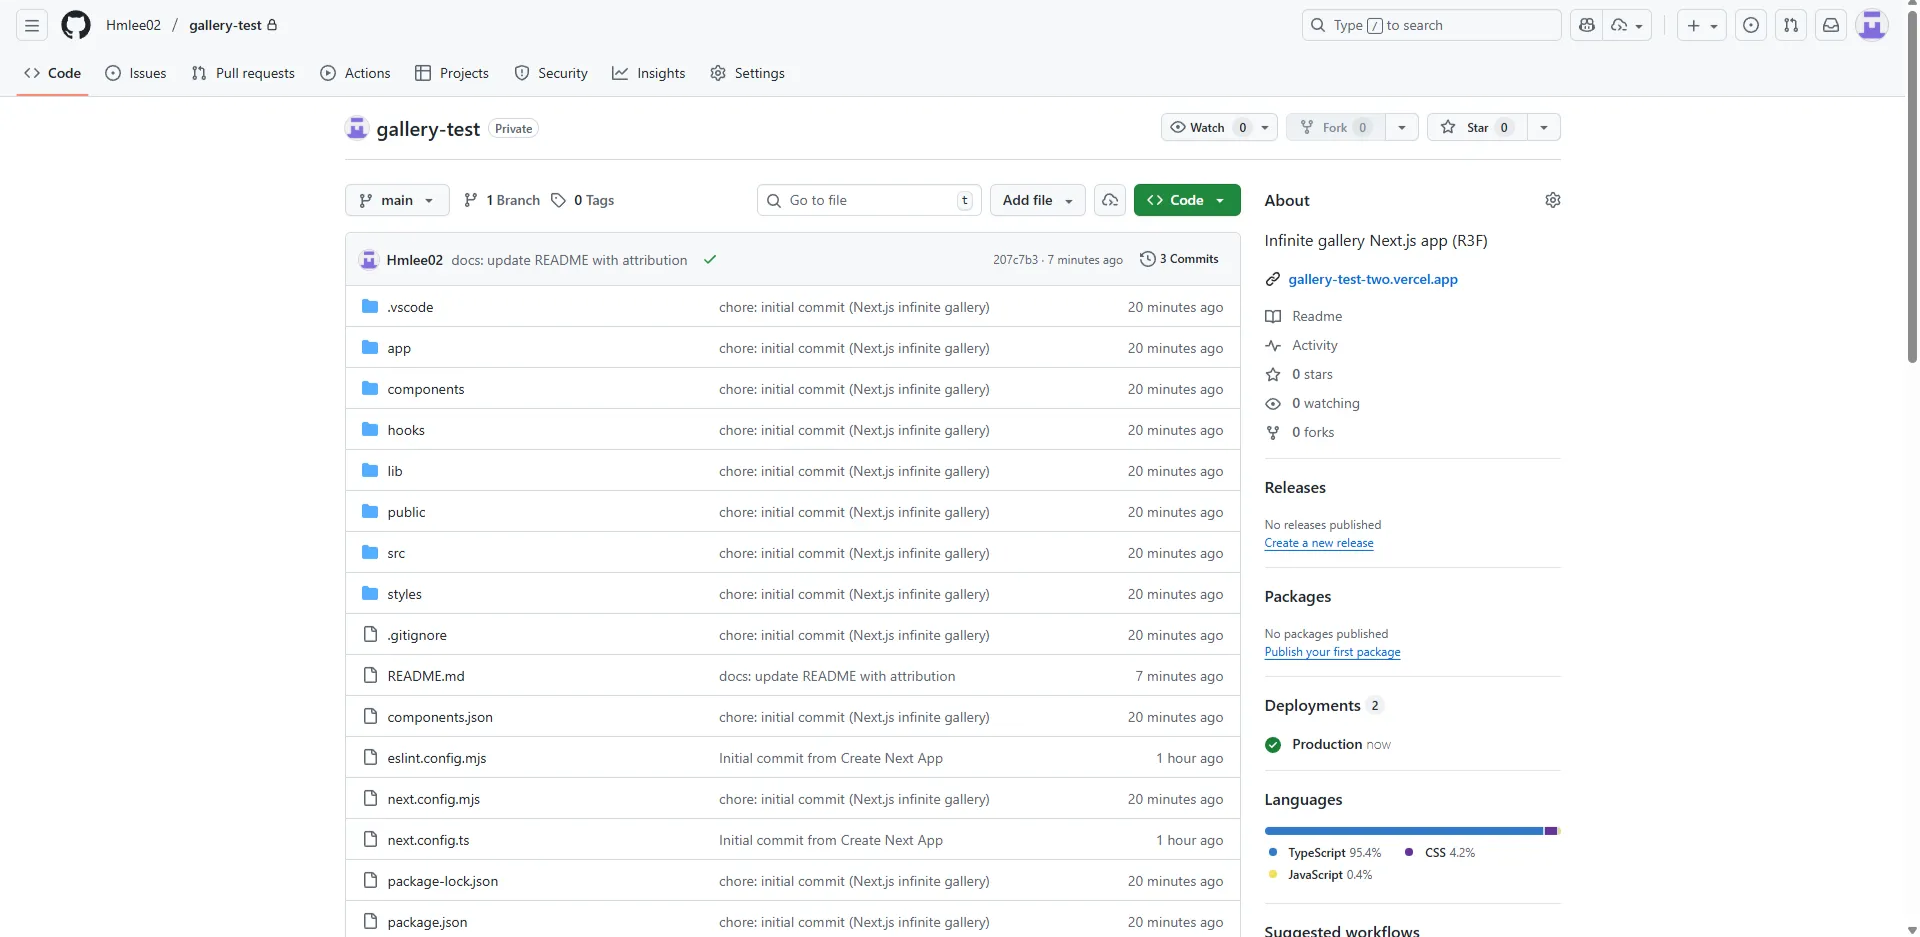
Task: Open the user profile avatar menu
Action: 1871,25
